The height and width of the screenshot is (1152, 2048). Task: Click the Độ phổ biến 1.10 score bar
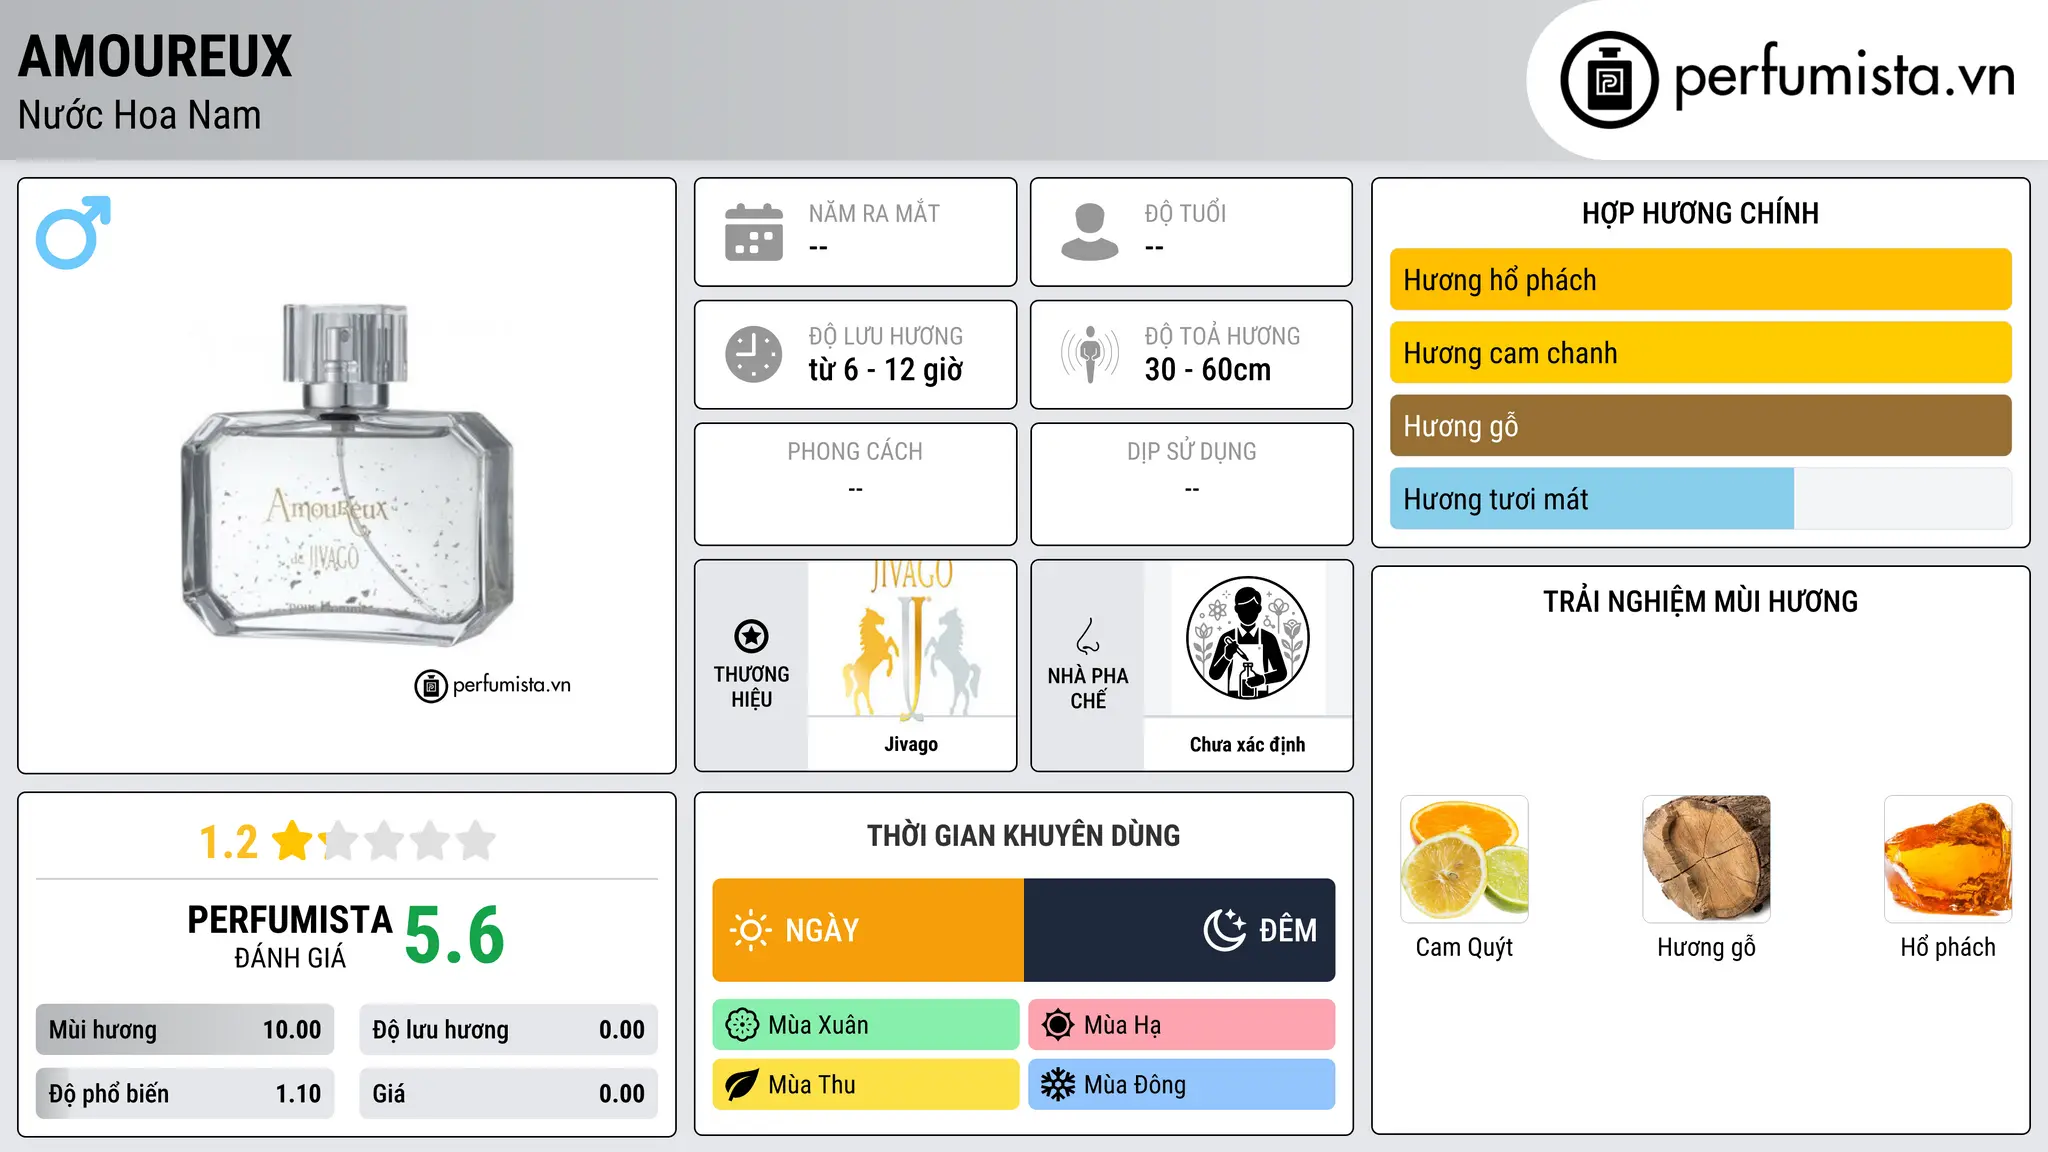coord(185,1094)
